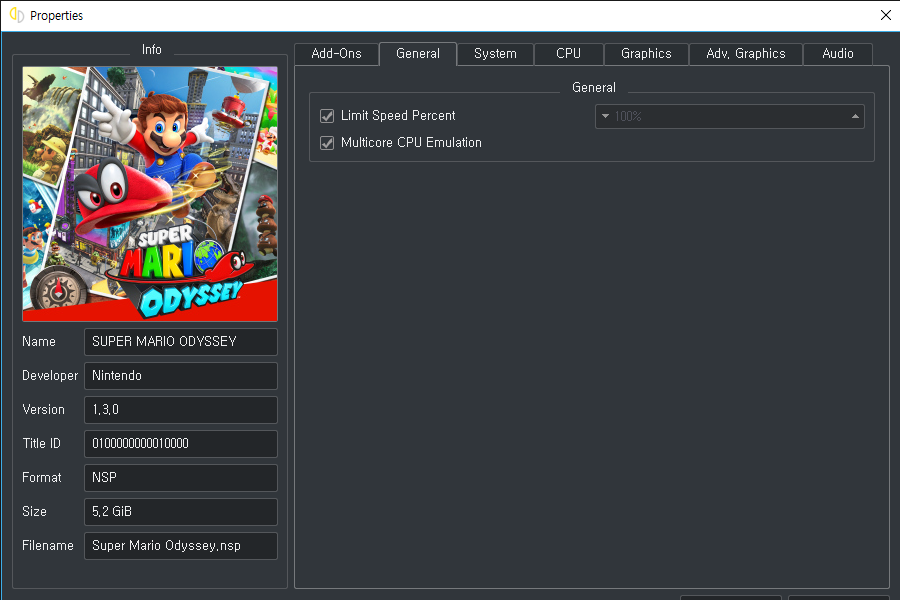Click the yuzu icon in title bar
This screenshot has width=900, height=600.
click(17, 15)
